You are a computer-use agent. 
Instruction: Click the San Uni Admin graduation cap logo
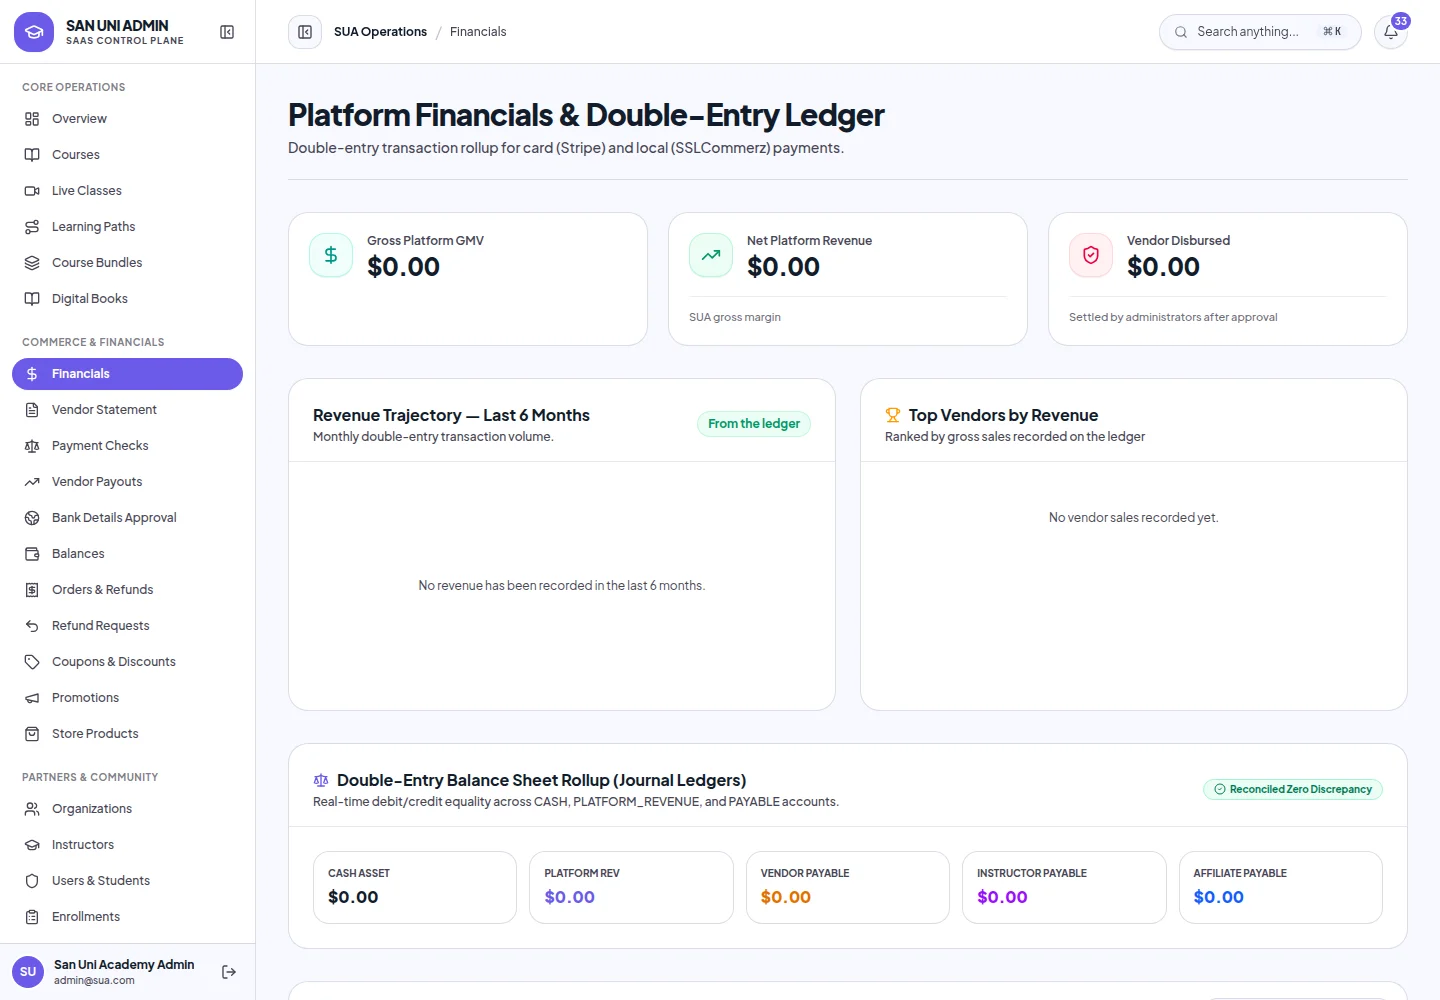click(34, 32)
